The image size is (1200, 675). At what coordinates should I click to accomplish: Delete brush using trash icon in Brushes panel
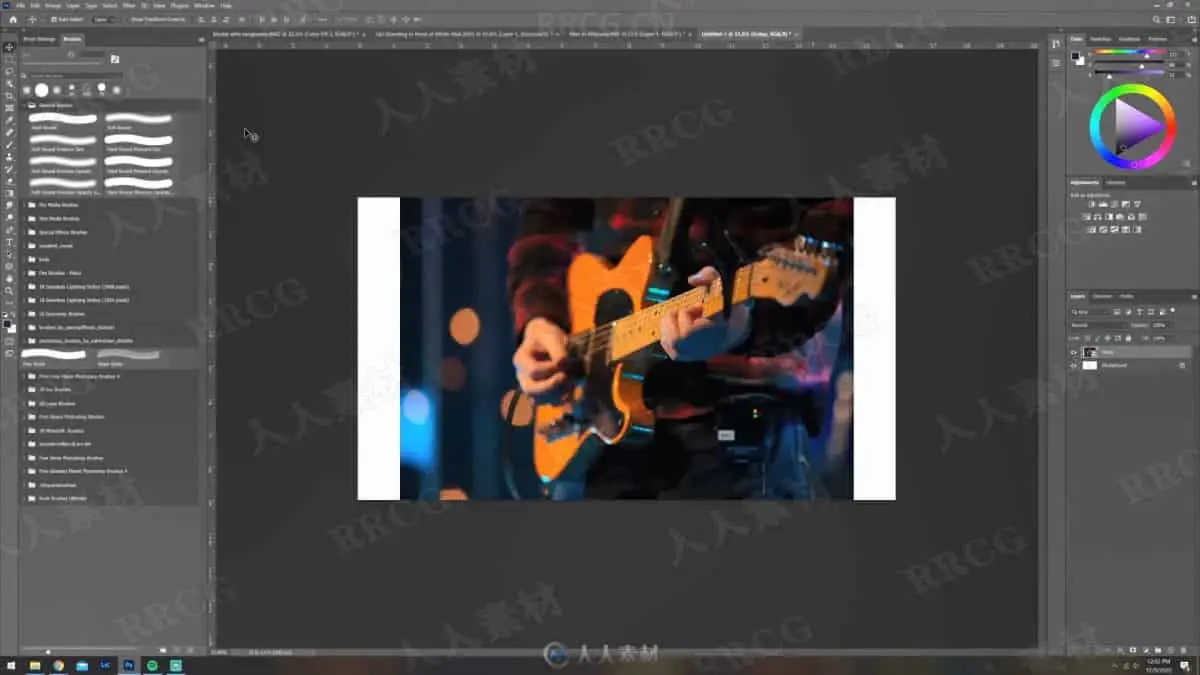[191, 650]
